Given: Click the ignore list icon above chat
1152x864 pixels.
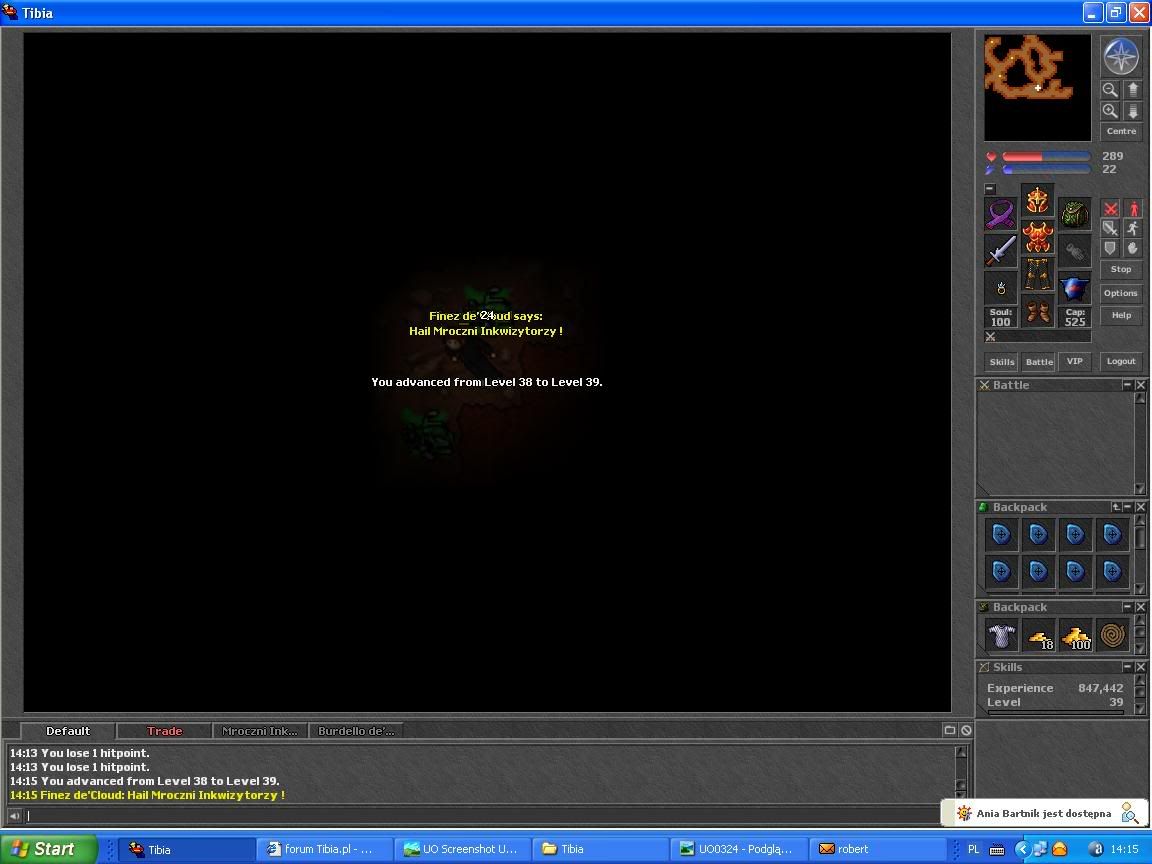Looking at the screenshot, I should (x=966, y=730).
